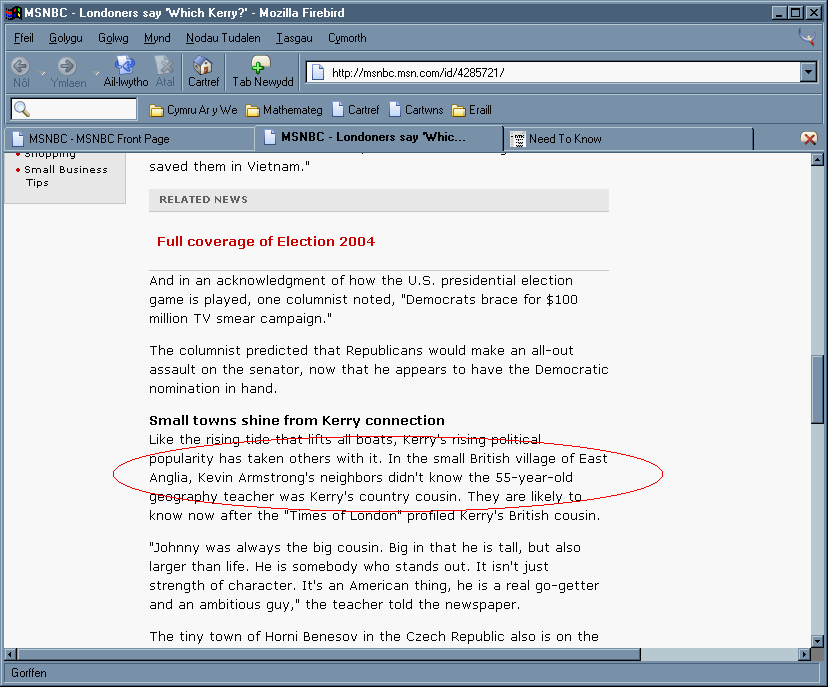
Task: Click RELATED NEWS header text
Action: click(x=203, y=200)
